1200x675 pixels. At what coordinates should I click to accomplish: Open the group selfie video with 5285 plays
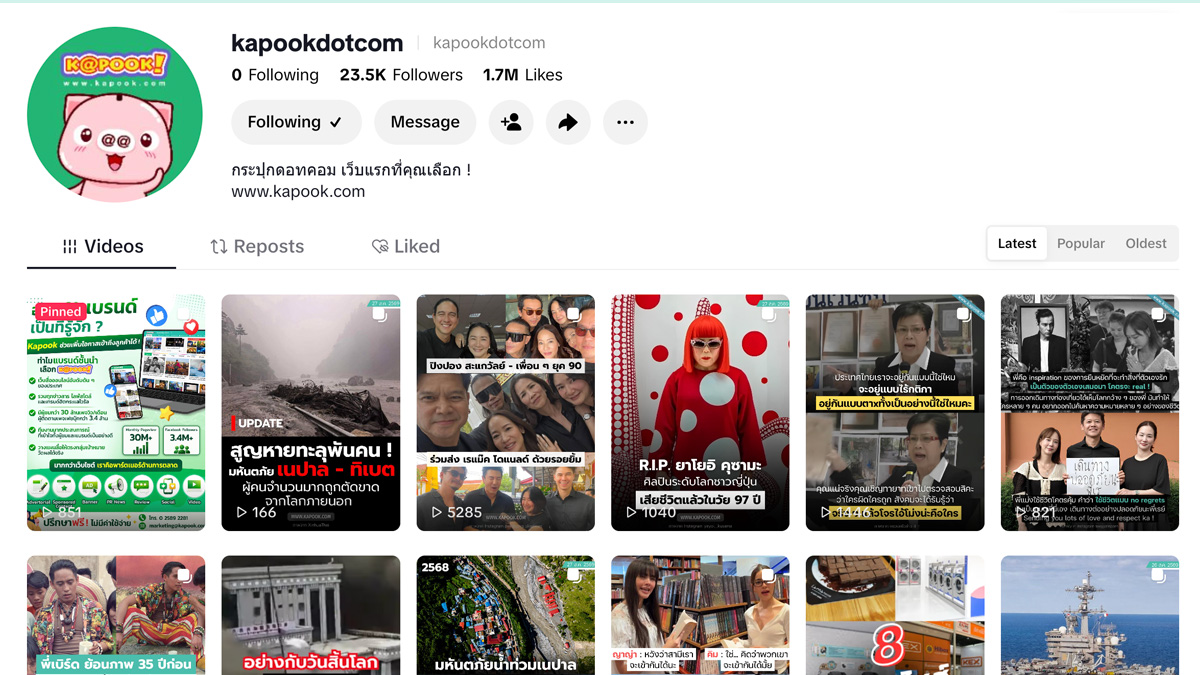tap(506, 412)
